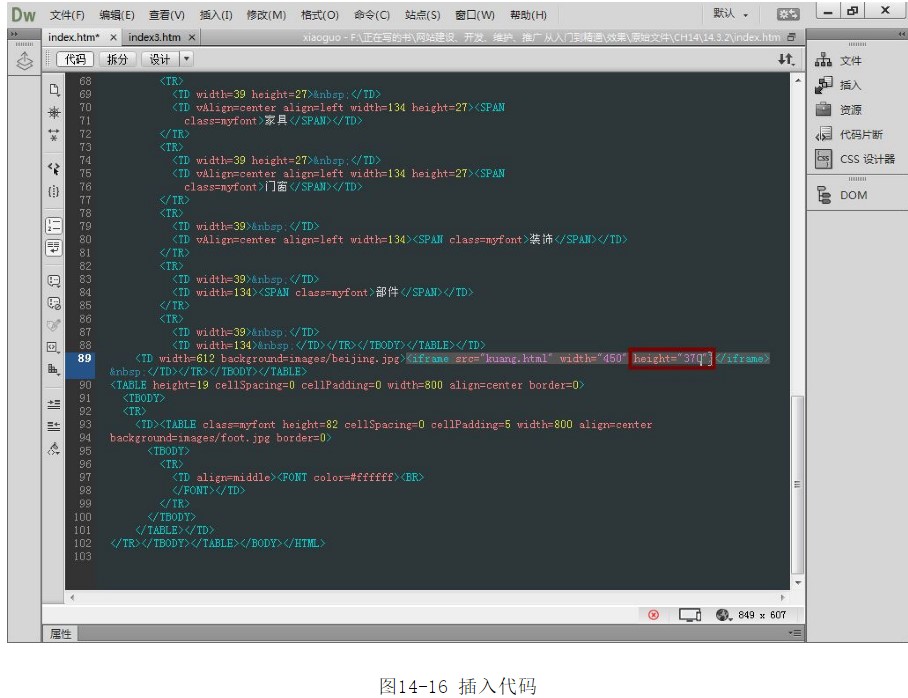Screen dimensions: 908x698
Task: Open the Files (文件) panel
Action: 849,61
